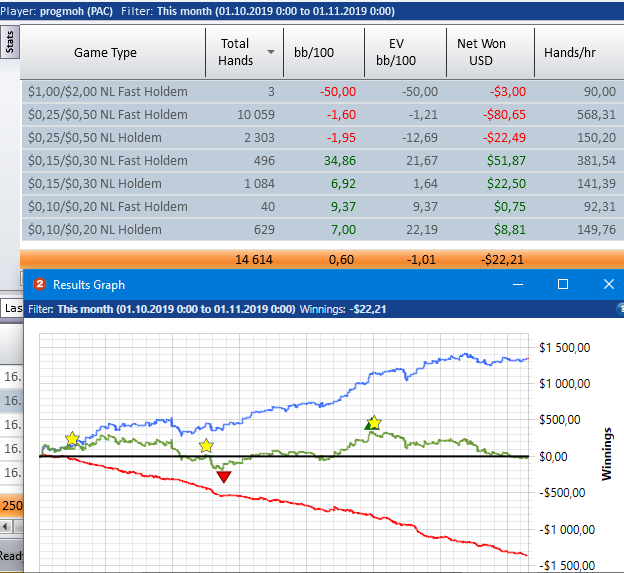Click the yellow star at the green peak
The width and height of the screenshot is (624, 573).
(374, 422)
